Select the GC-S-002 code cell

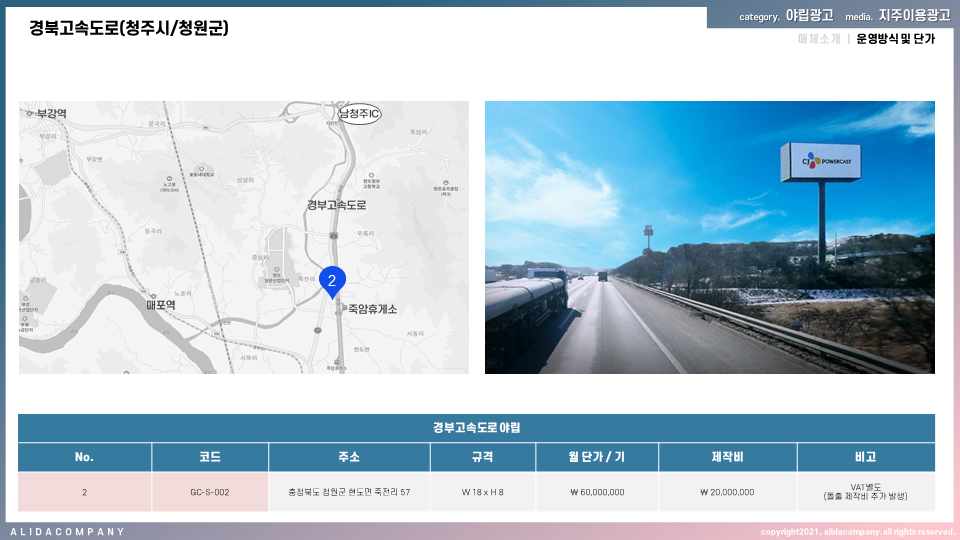pyautogui.click(x=210, y=492)
